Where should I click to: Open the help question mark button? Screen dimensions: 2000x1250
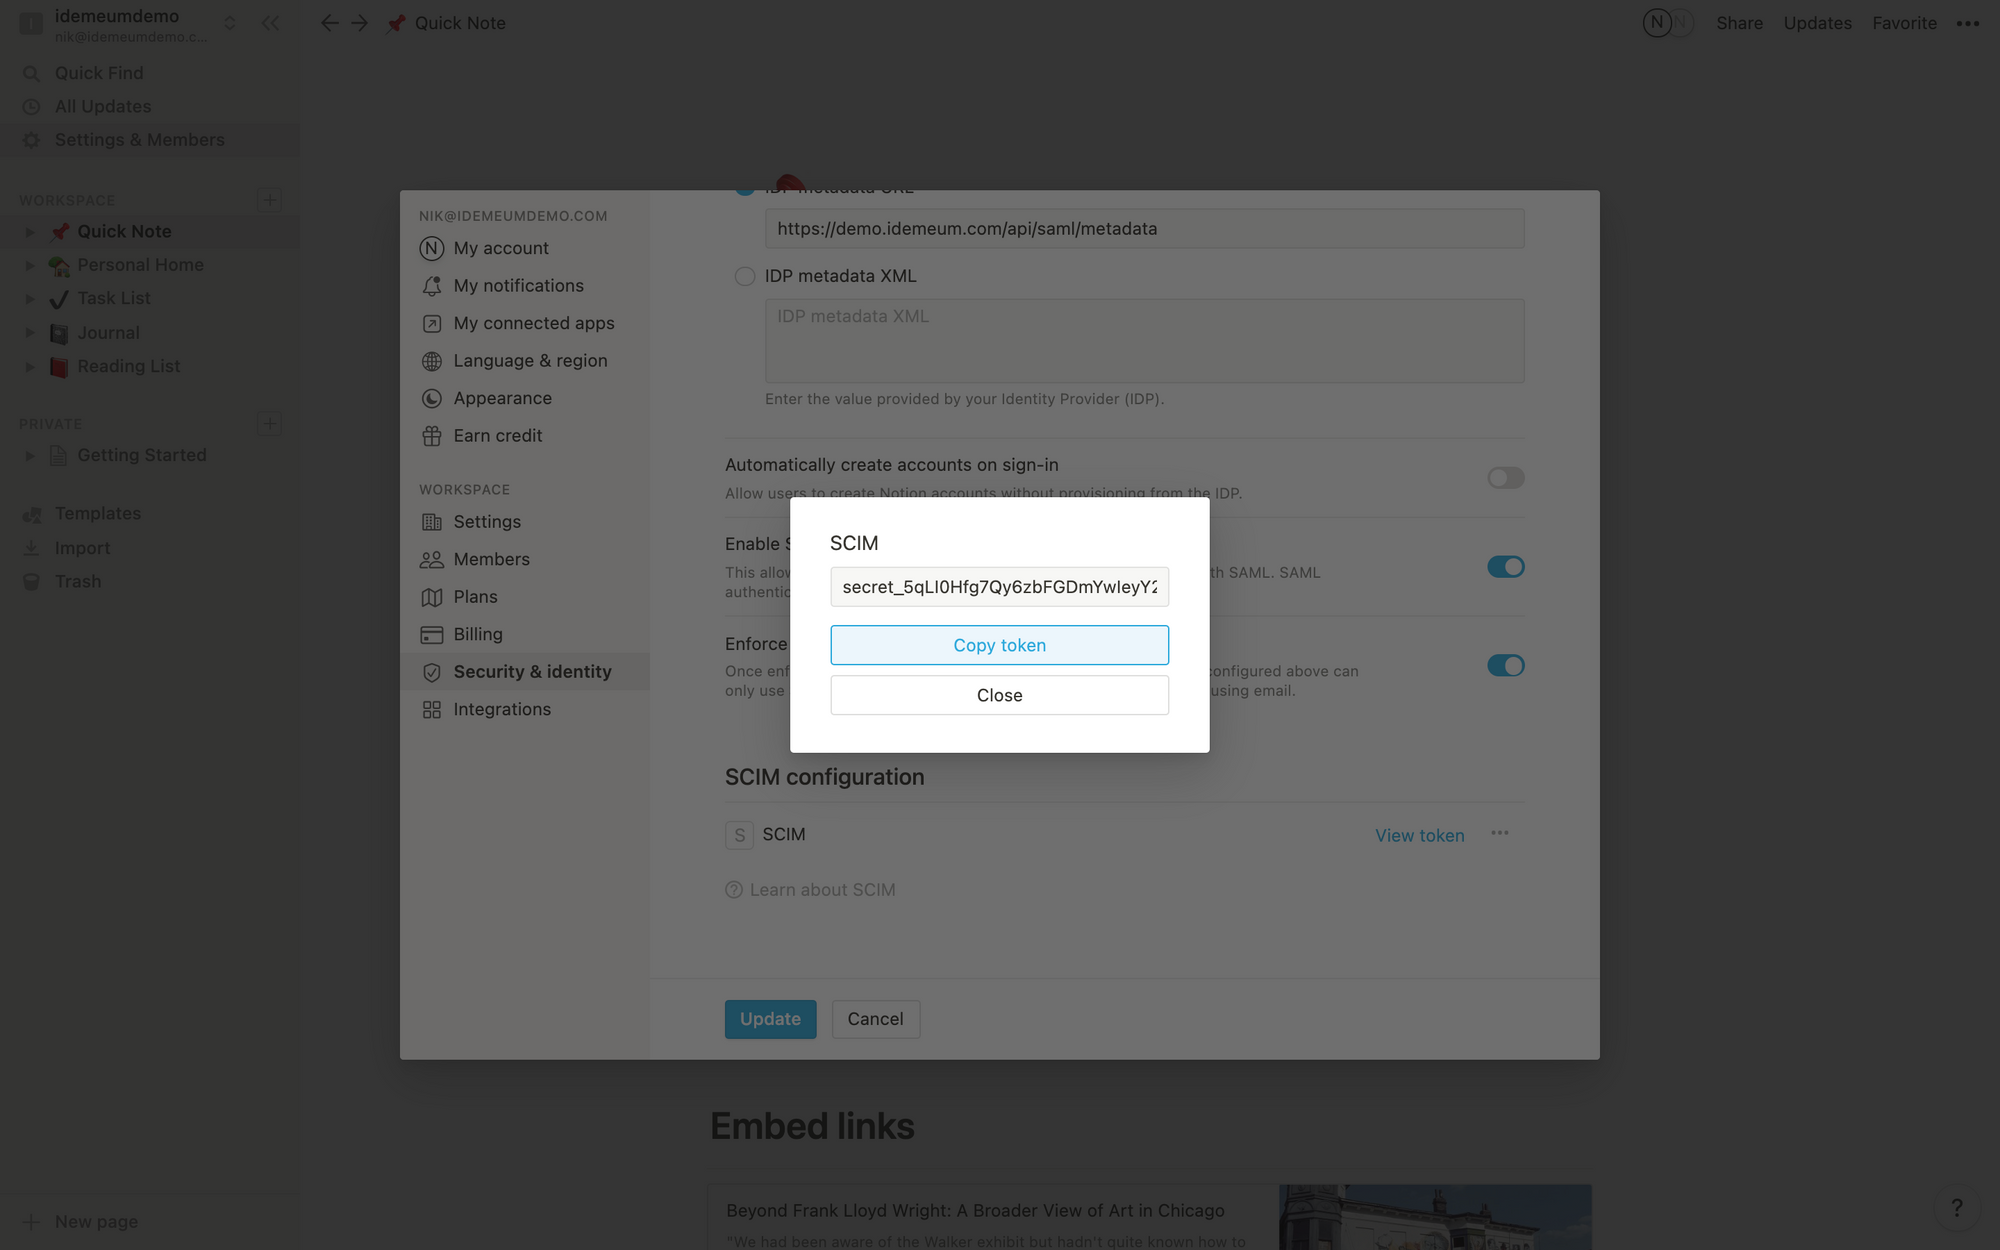click(1957, 1208)
